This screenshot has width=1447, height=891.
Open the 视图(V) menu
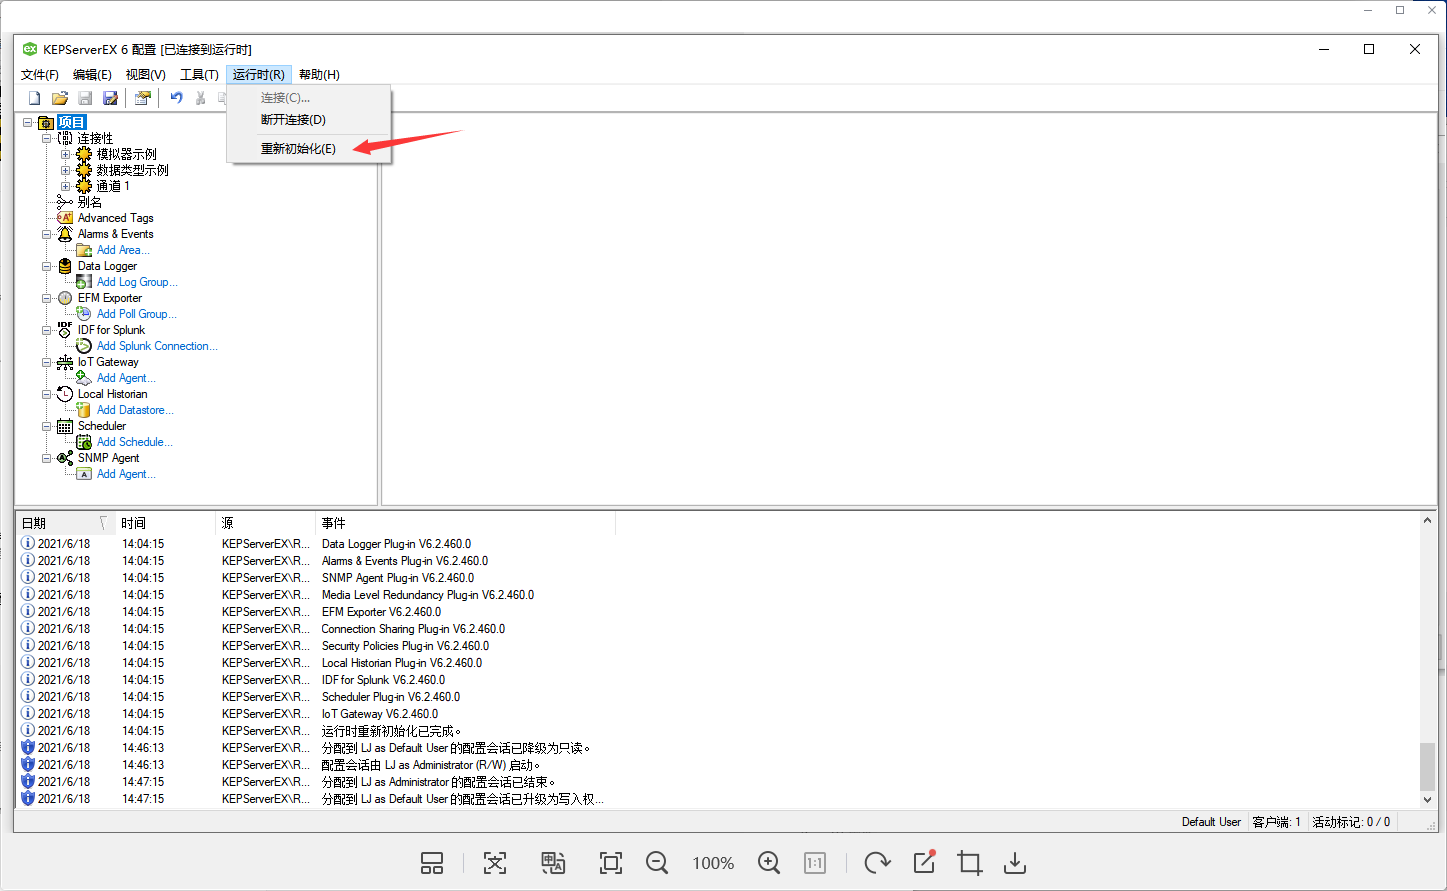[x=145, y=75]
